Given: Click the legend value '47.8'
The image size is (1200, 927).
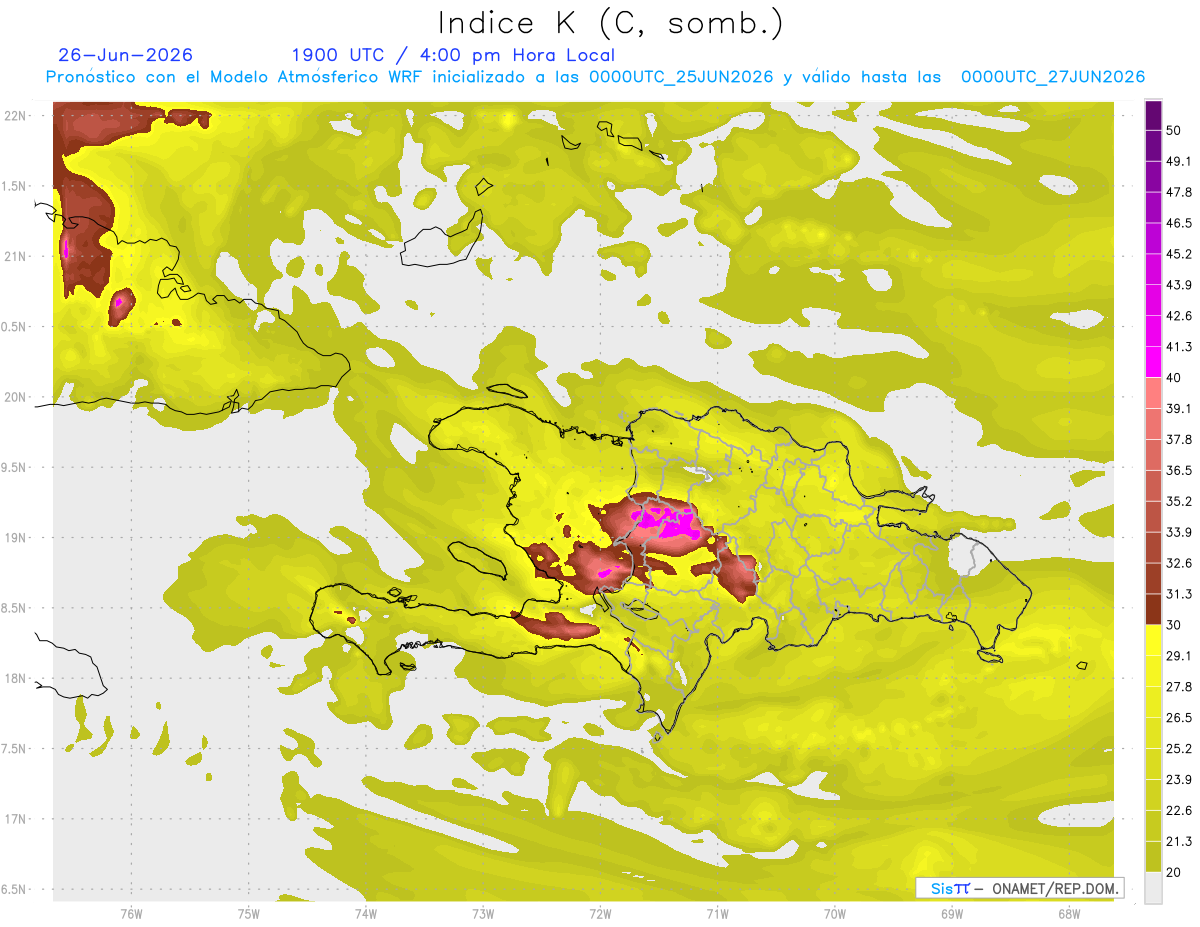Looking at the screenshot, I should pyautogui.click(x=1178, y=192).
